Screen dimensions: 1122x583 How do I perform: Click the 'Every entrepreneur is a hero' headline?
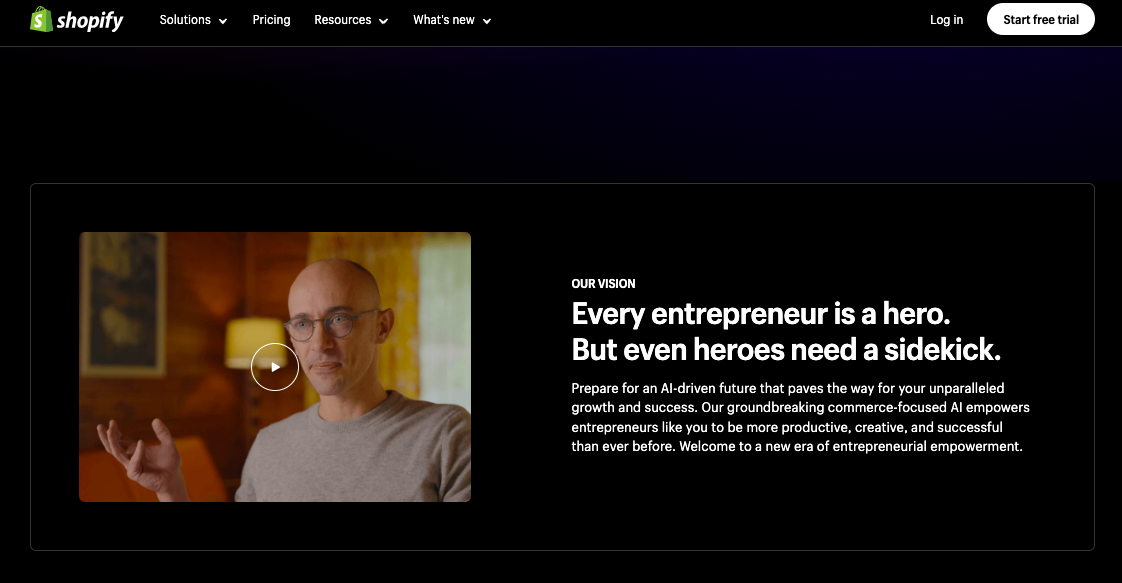point(761,313)
